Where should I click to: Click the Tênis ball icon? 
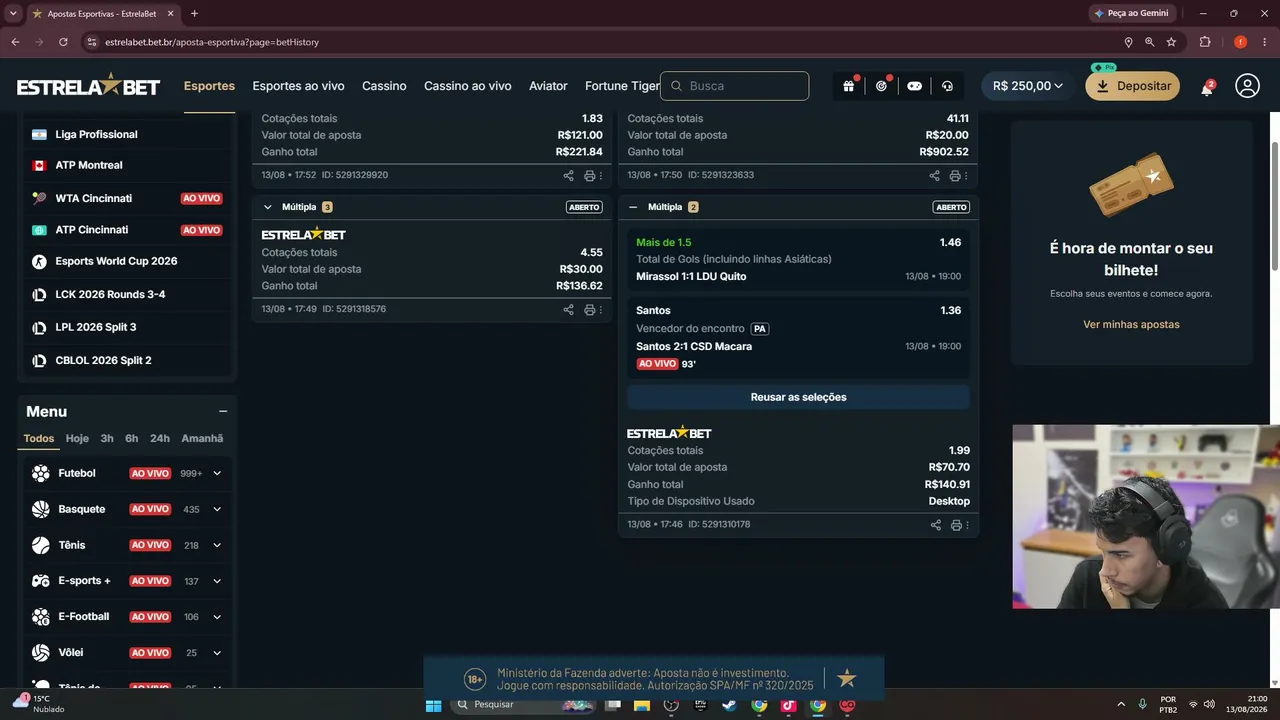tap(40, 545)
